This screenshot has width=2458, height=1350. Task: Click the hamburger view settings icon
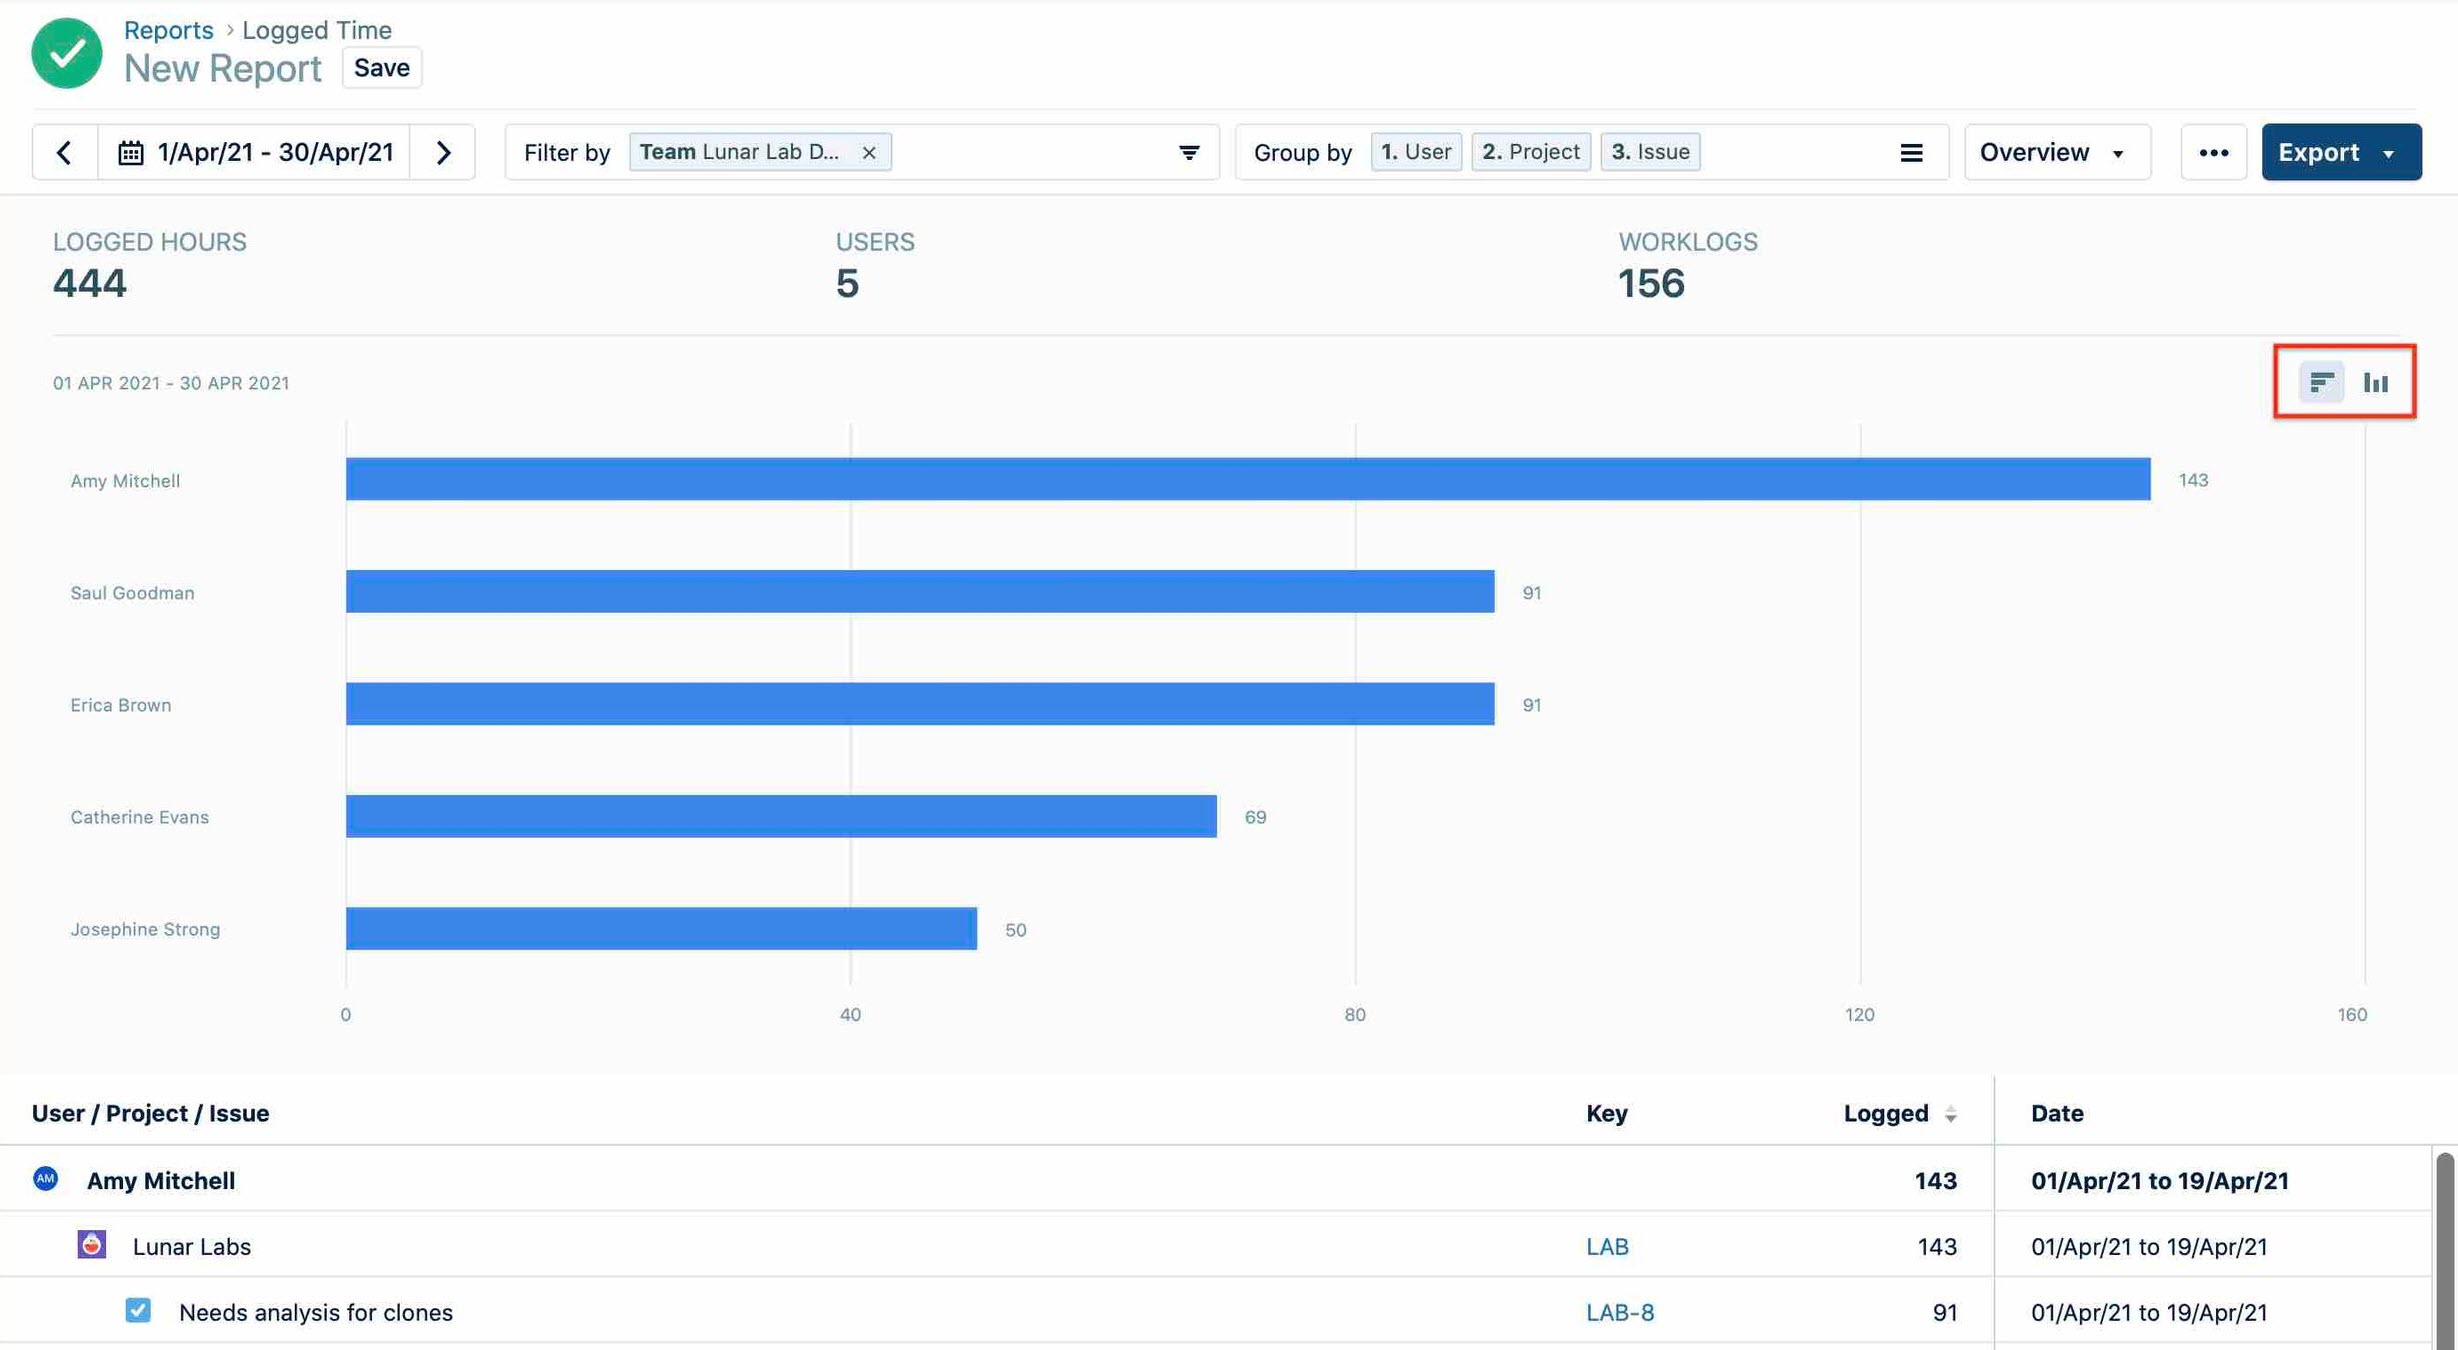(x=1912, y=152)
